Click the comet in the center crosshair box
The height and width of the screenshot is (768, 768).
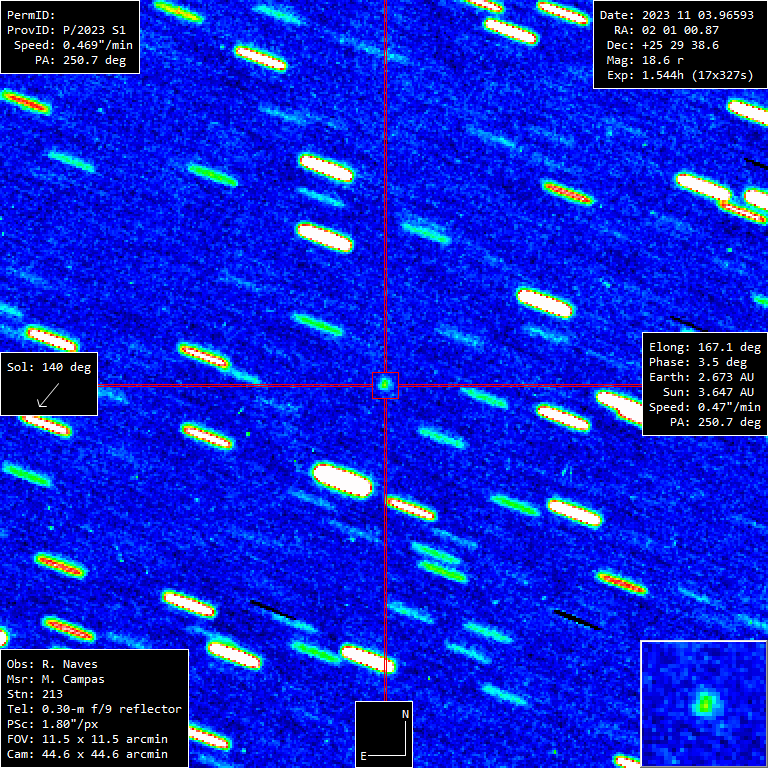[385, 385]
